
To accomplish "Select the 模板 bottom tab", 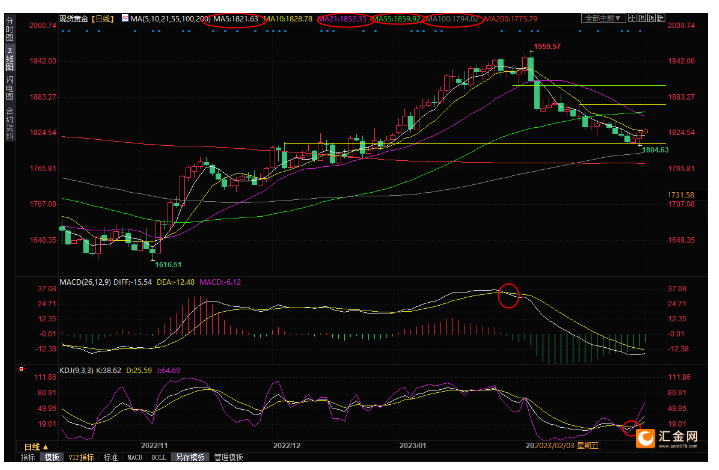I will 51,458.
